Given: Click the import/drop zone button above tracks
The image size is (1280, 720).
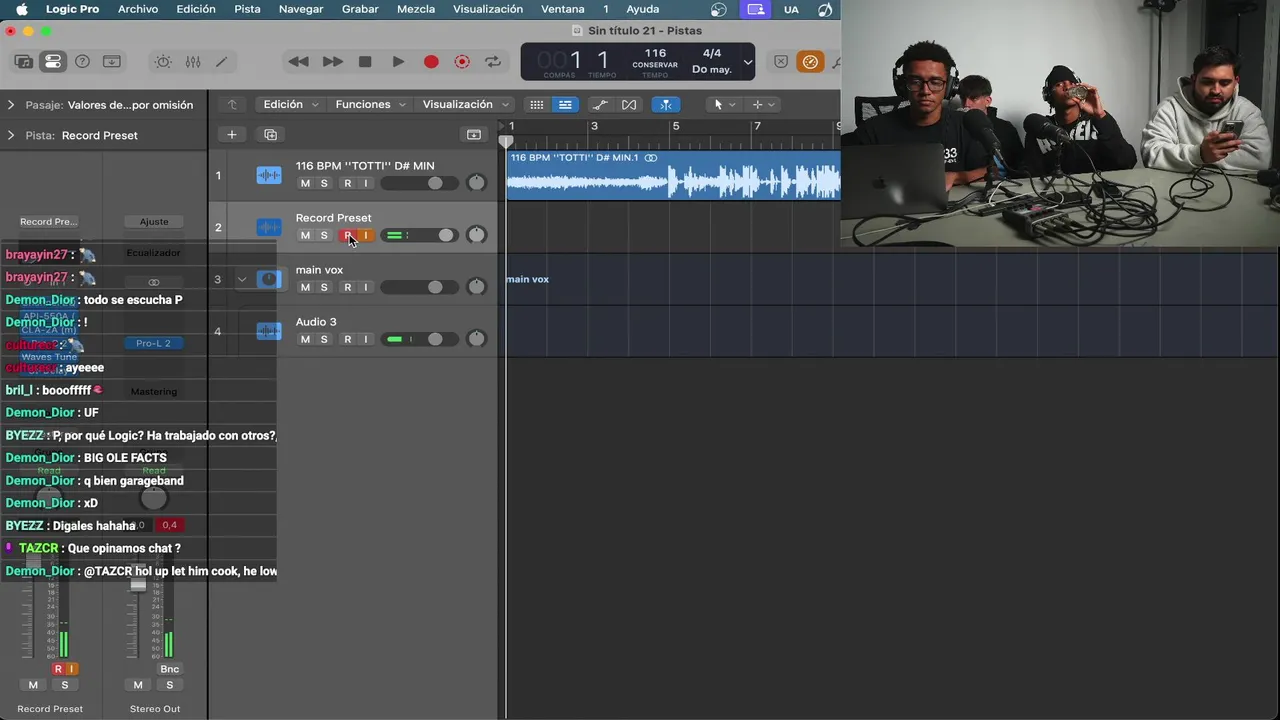Looking at the screenshot, I should 474,135.
